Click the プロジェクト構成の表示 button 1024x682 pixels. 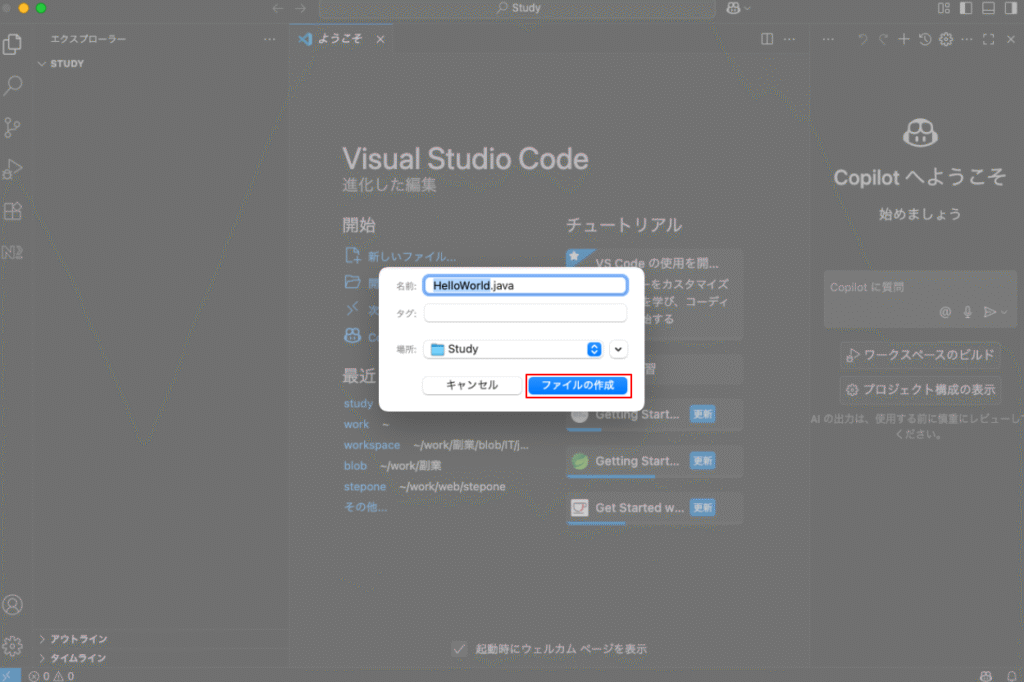[920, 390]
